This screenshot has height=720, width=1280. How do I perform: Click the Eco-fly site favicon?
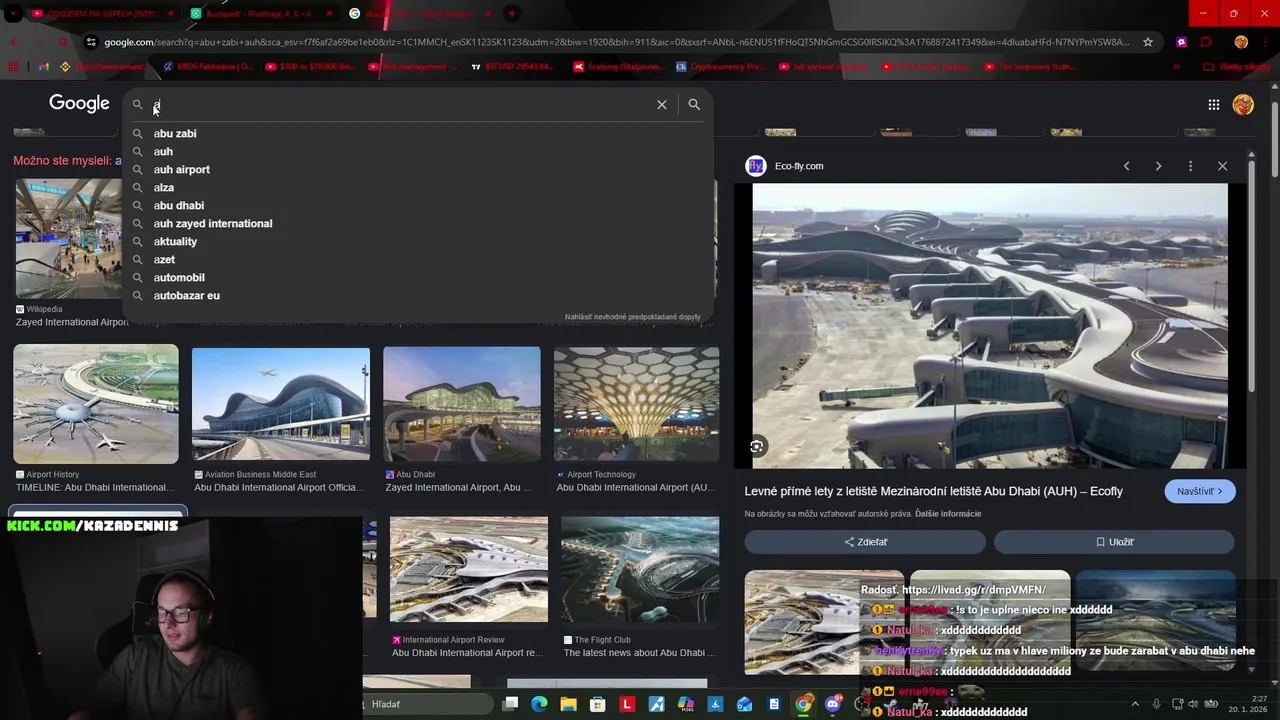coord(756,166)
